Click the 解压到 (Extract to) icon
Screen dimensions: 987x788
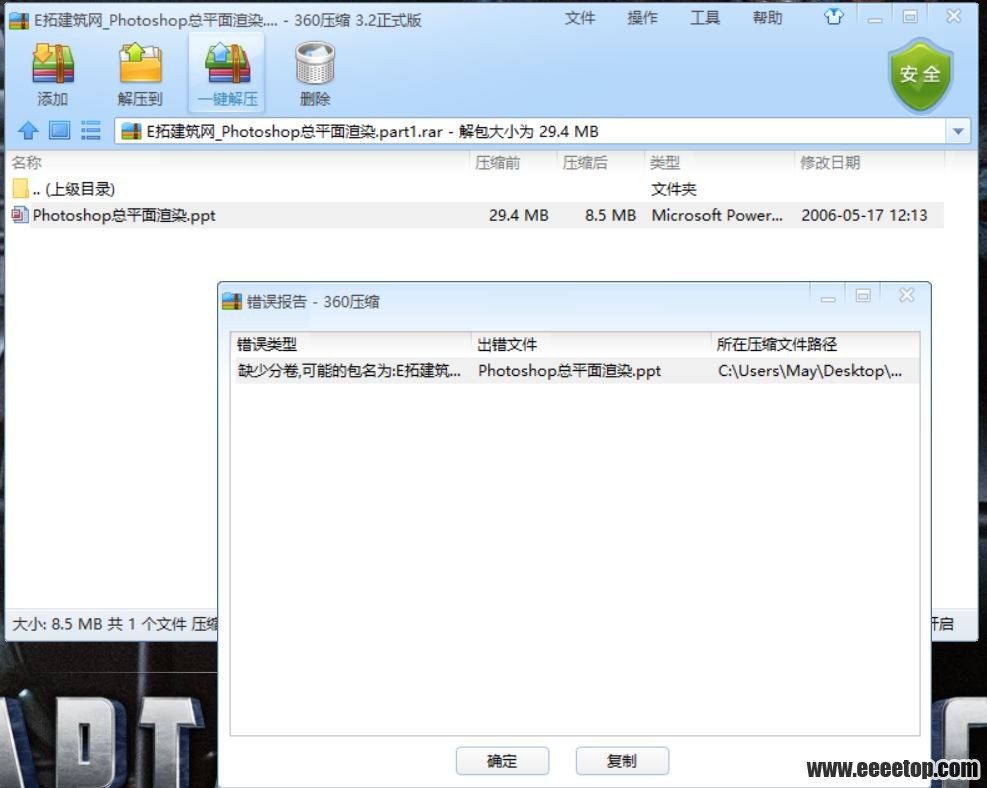pyautogui.click(x=140, y=64)
